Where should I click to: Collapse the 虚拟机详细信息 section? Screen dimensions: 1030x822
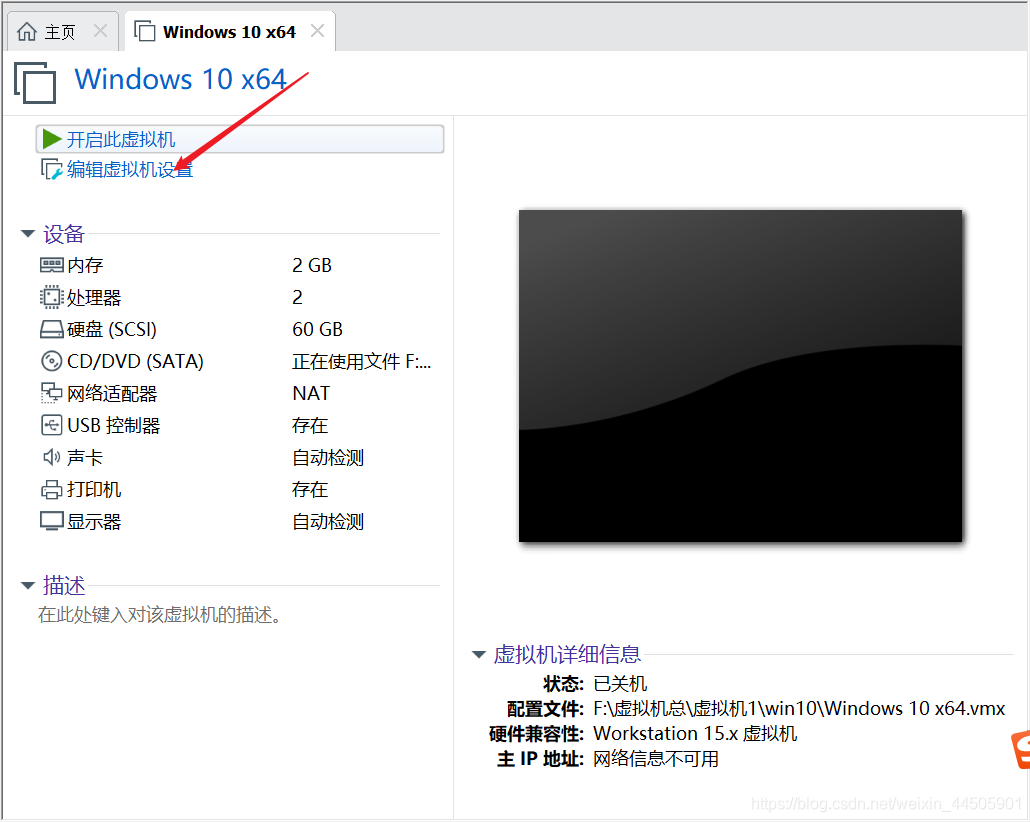(x=479, y=654)
